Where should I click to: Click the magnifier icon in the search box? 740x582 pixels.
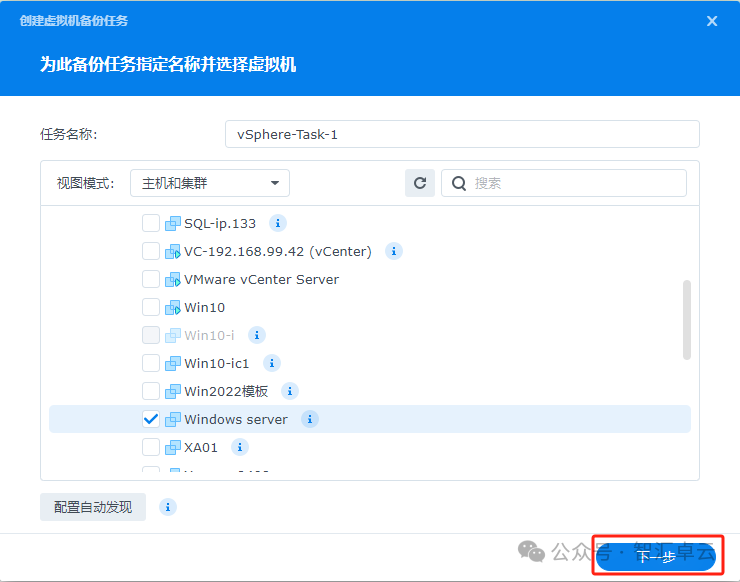pos(459,183)
